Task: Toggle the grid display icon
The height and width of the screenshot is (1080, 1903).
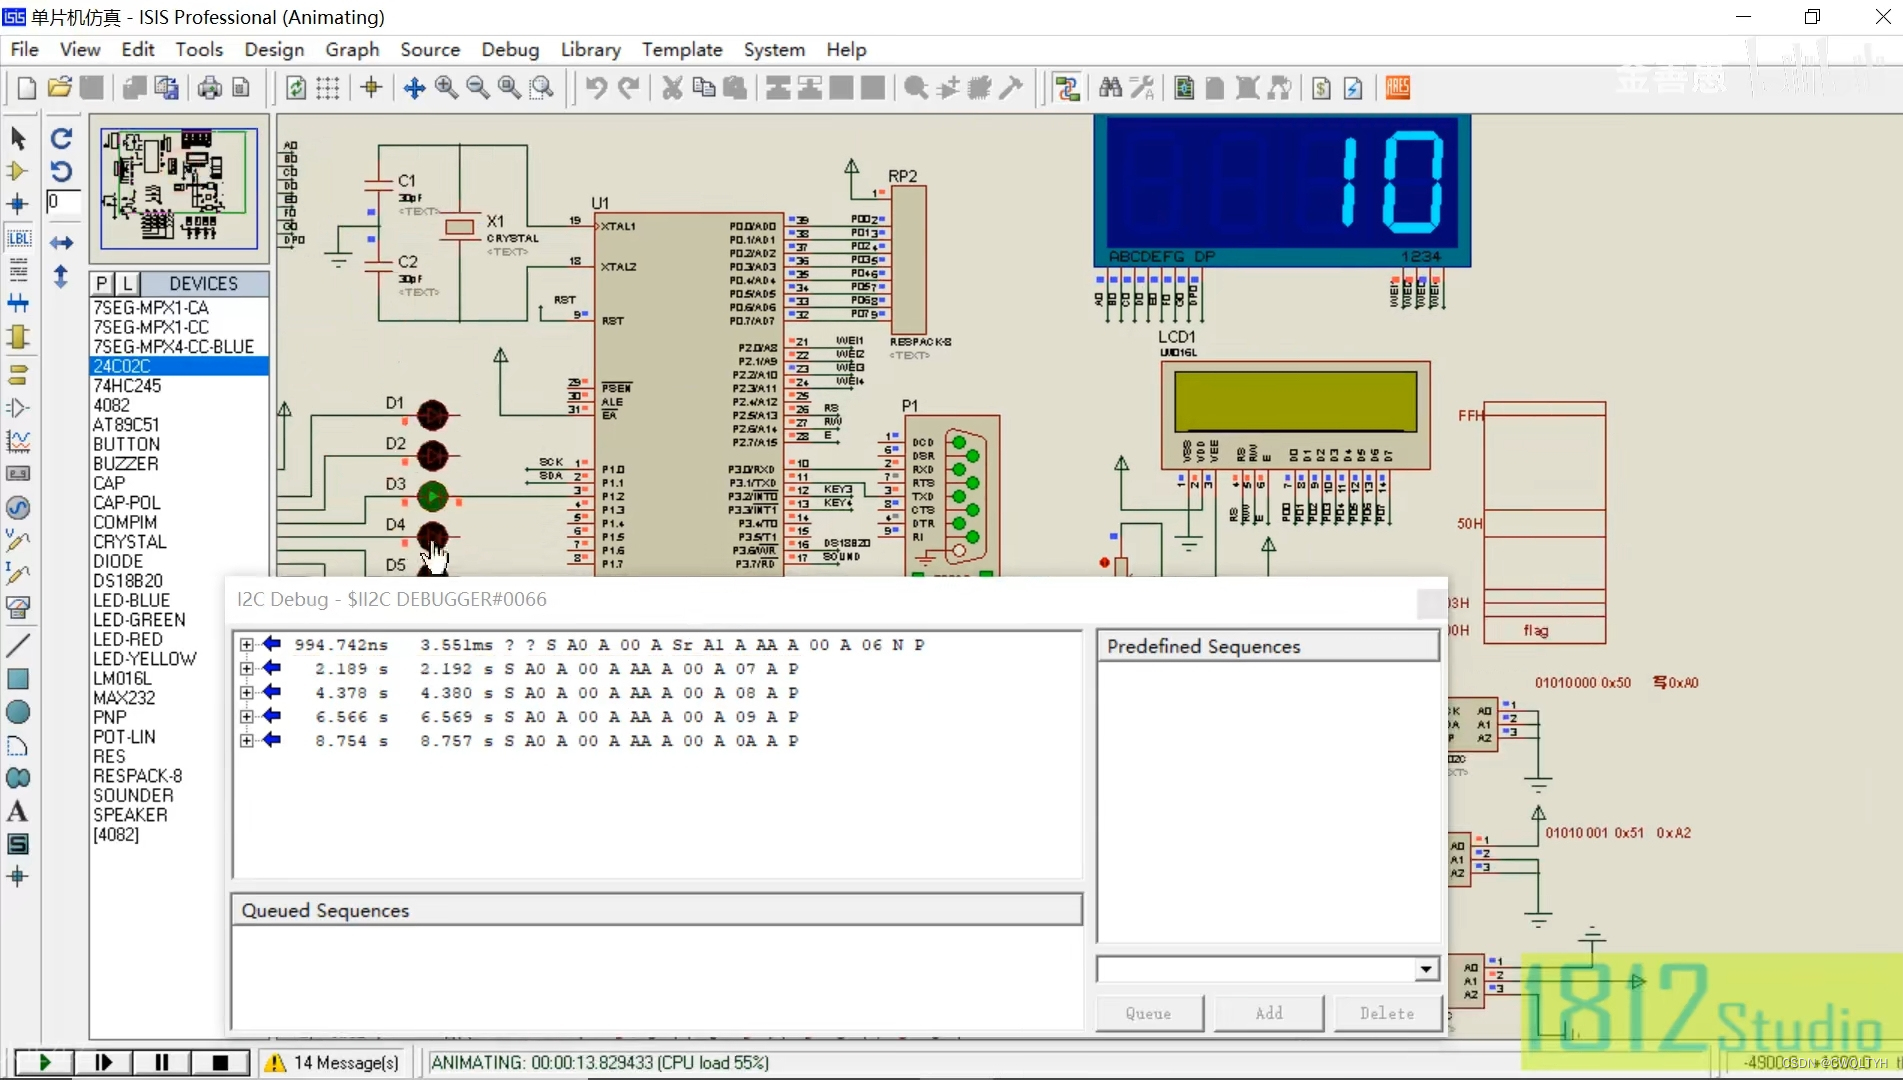Action: (328, 88)
